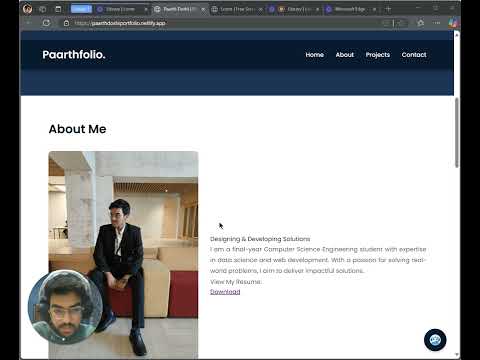This screenshot has width=480, height=360.
Task: Go to Home in the site navigation
Action: click(315, 55)
